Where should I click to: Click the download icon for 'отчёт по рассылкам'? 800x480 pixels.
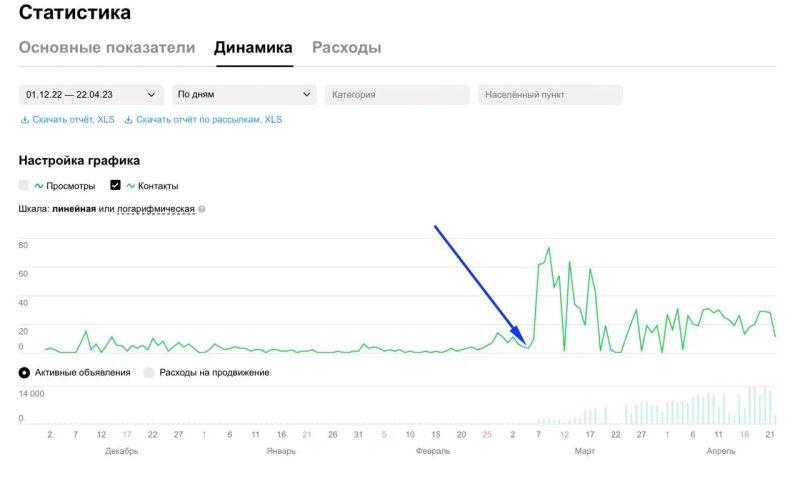pos(128,120)
